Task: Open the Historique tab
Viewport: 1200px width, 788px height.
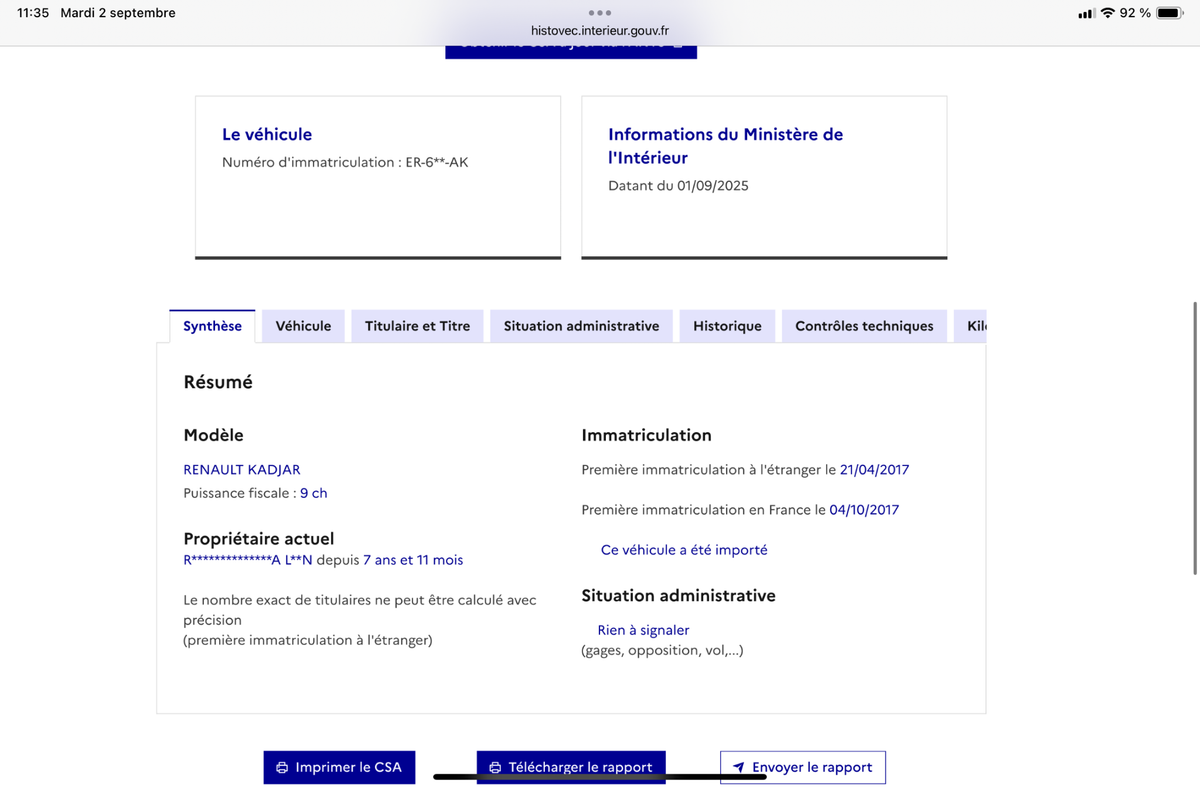Action: click(727, 326)
